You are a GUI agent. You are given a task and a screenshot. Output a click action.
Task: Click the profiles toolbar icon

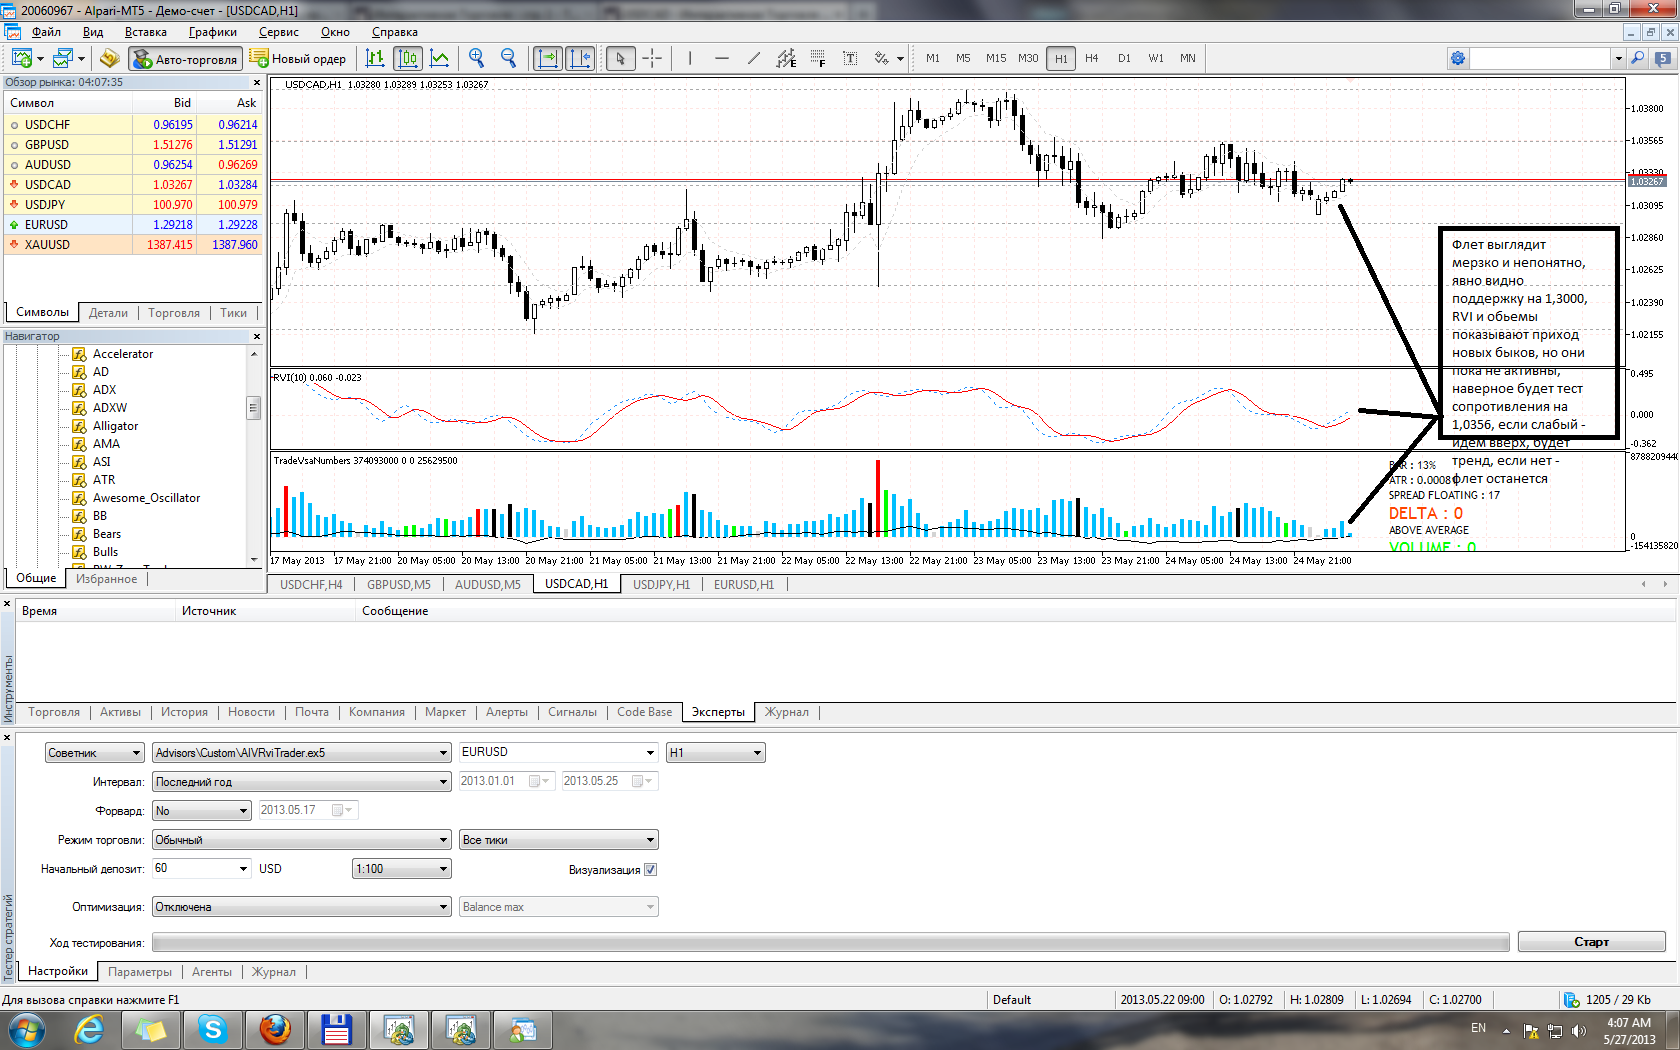[x=63, y=58]
